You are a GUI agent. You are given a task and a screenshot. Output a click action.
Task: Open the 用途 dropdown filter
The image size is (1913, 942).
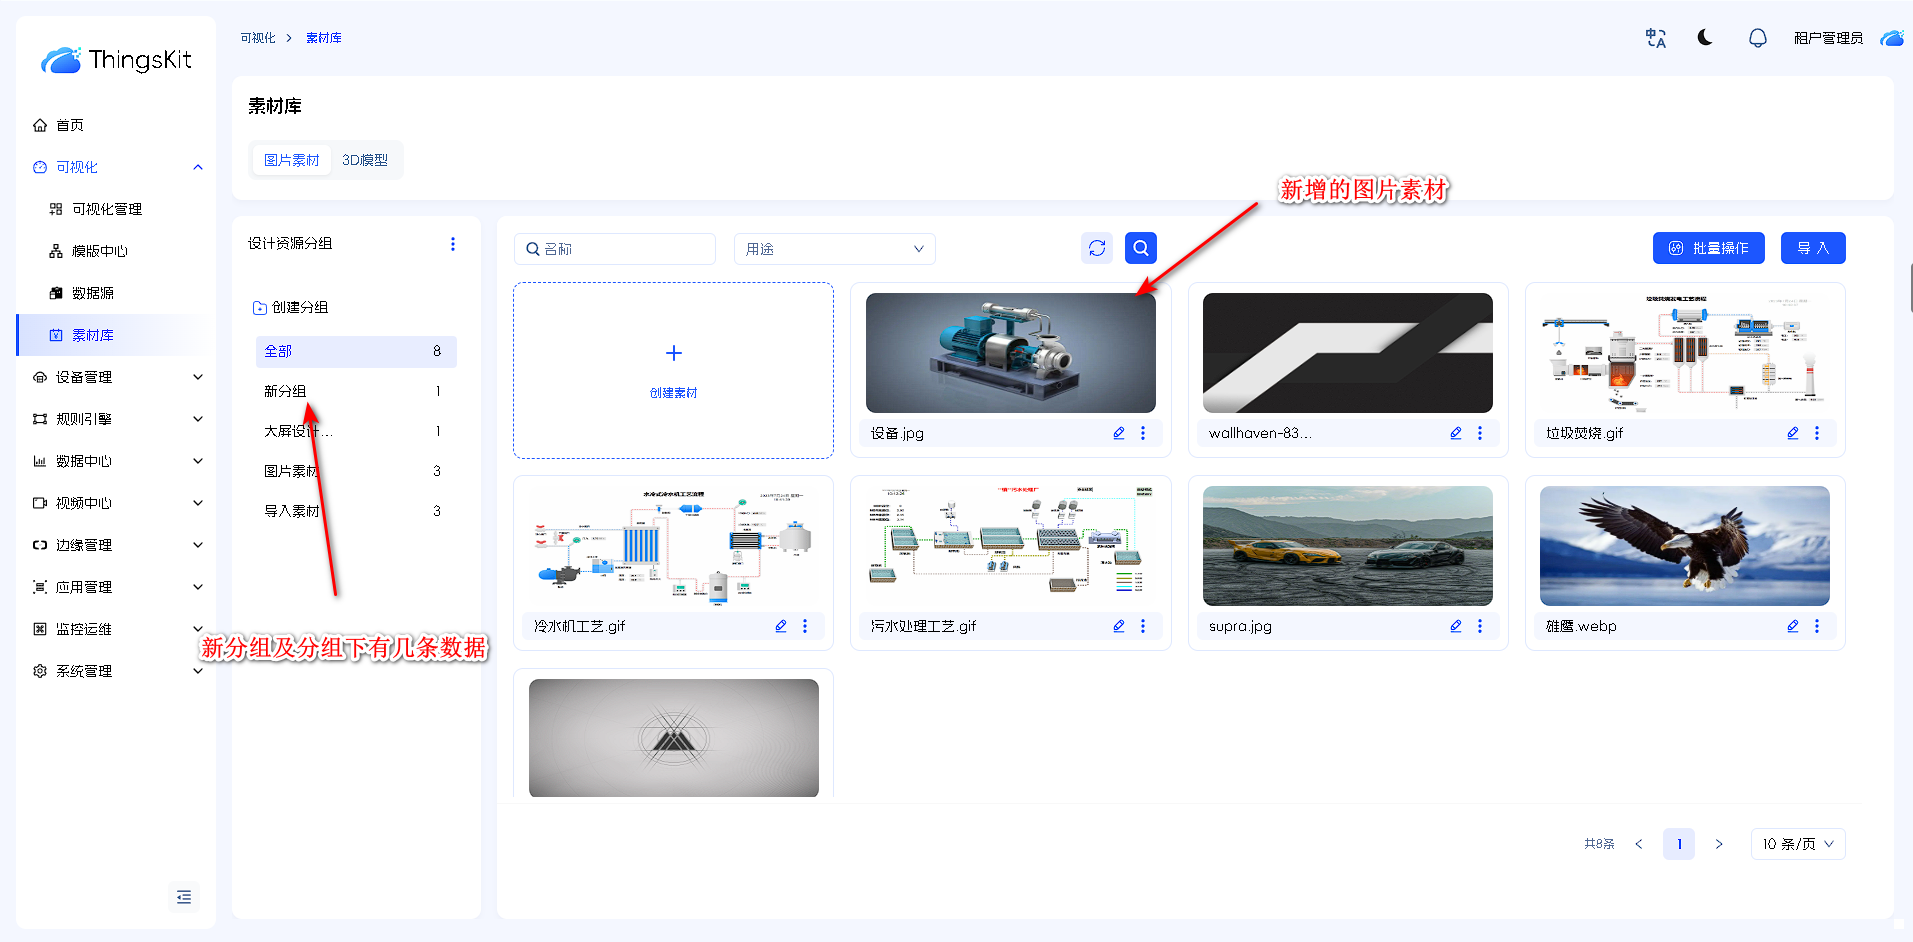(x=834, y=249)
